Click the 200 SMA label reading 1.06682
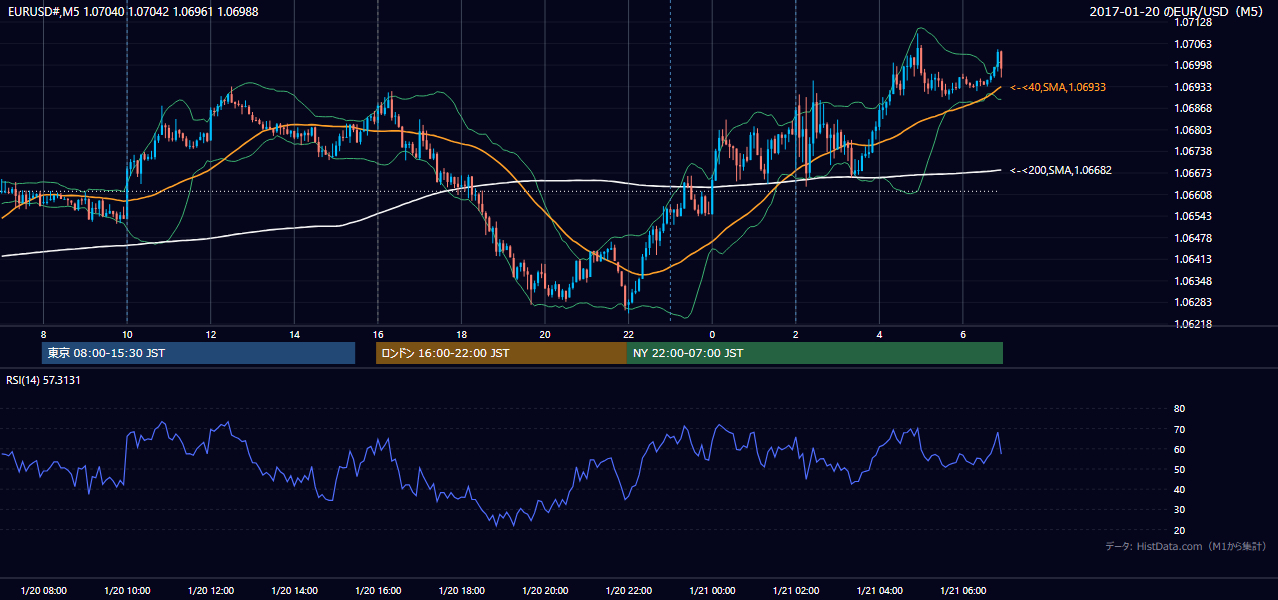 pyautogui.click(x=1060, y=170)
